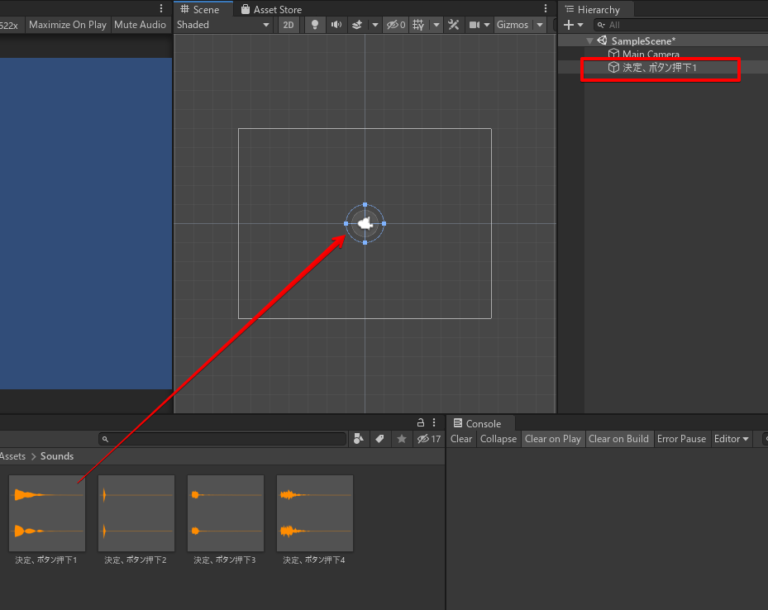Open Hierarchy create dropdown arrow
Image resolution: width=768 pixels, height=610 pixels.
[x=580, y=24]
